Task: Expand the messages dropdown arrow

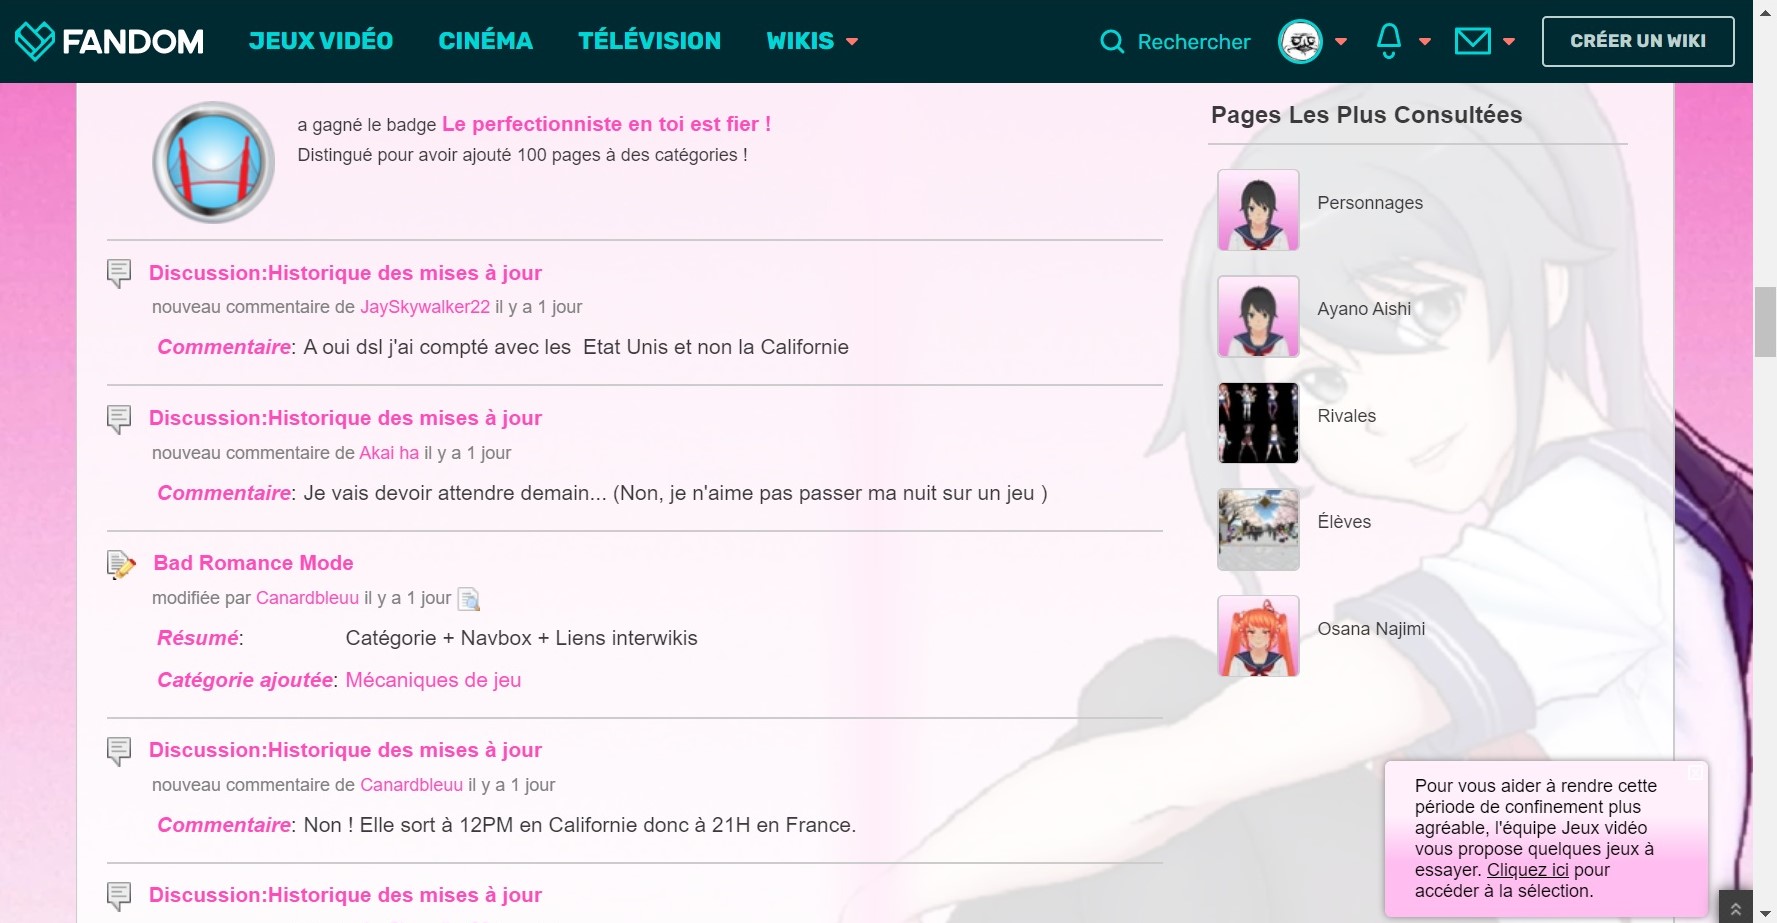Action: point(1509,42)
